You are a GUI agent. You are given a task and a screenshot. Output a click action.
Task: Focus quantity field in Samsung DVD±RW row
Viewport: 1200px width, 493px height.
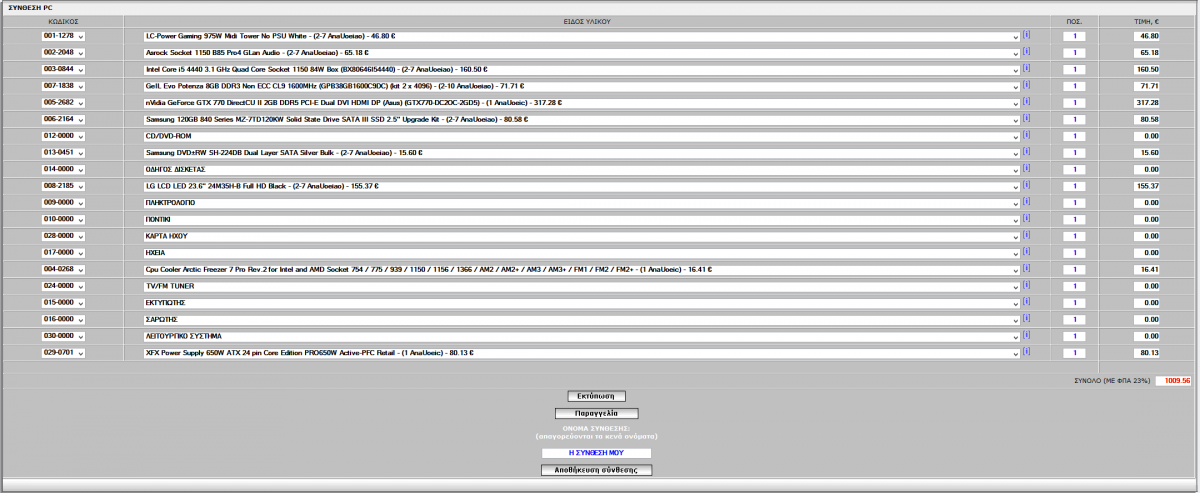click(x=1074, y=153)
